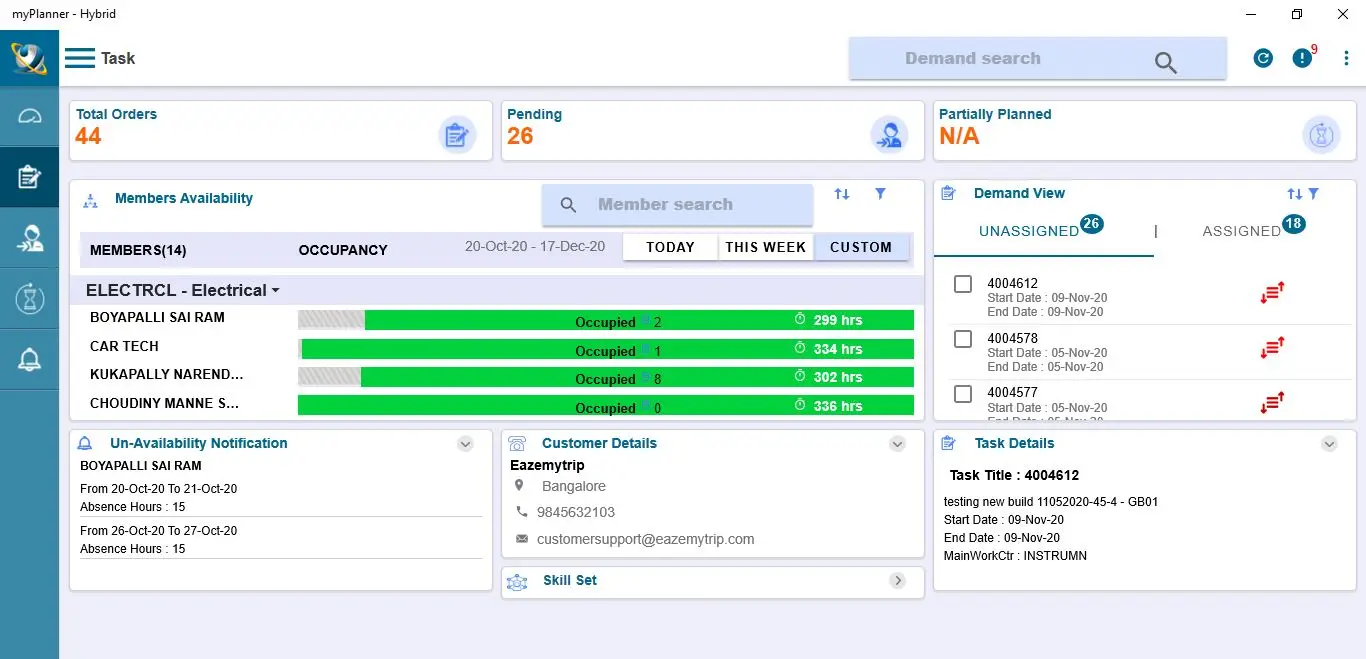The image size is (1366, 659).
Task: Open the three-dot more options menu
Action: 1346,58
